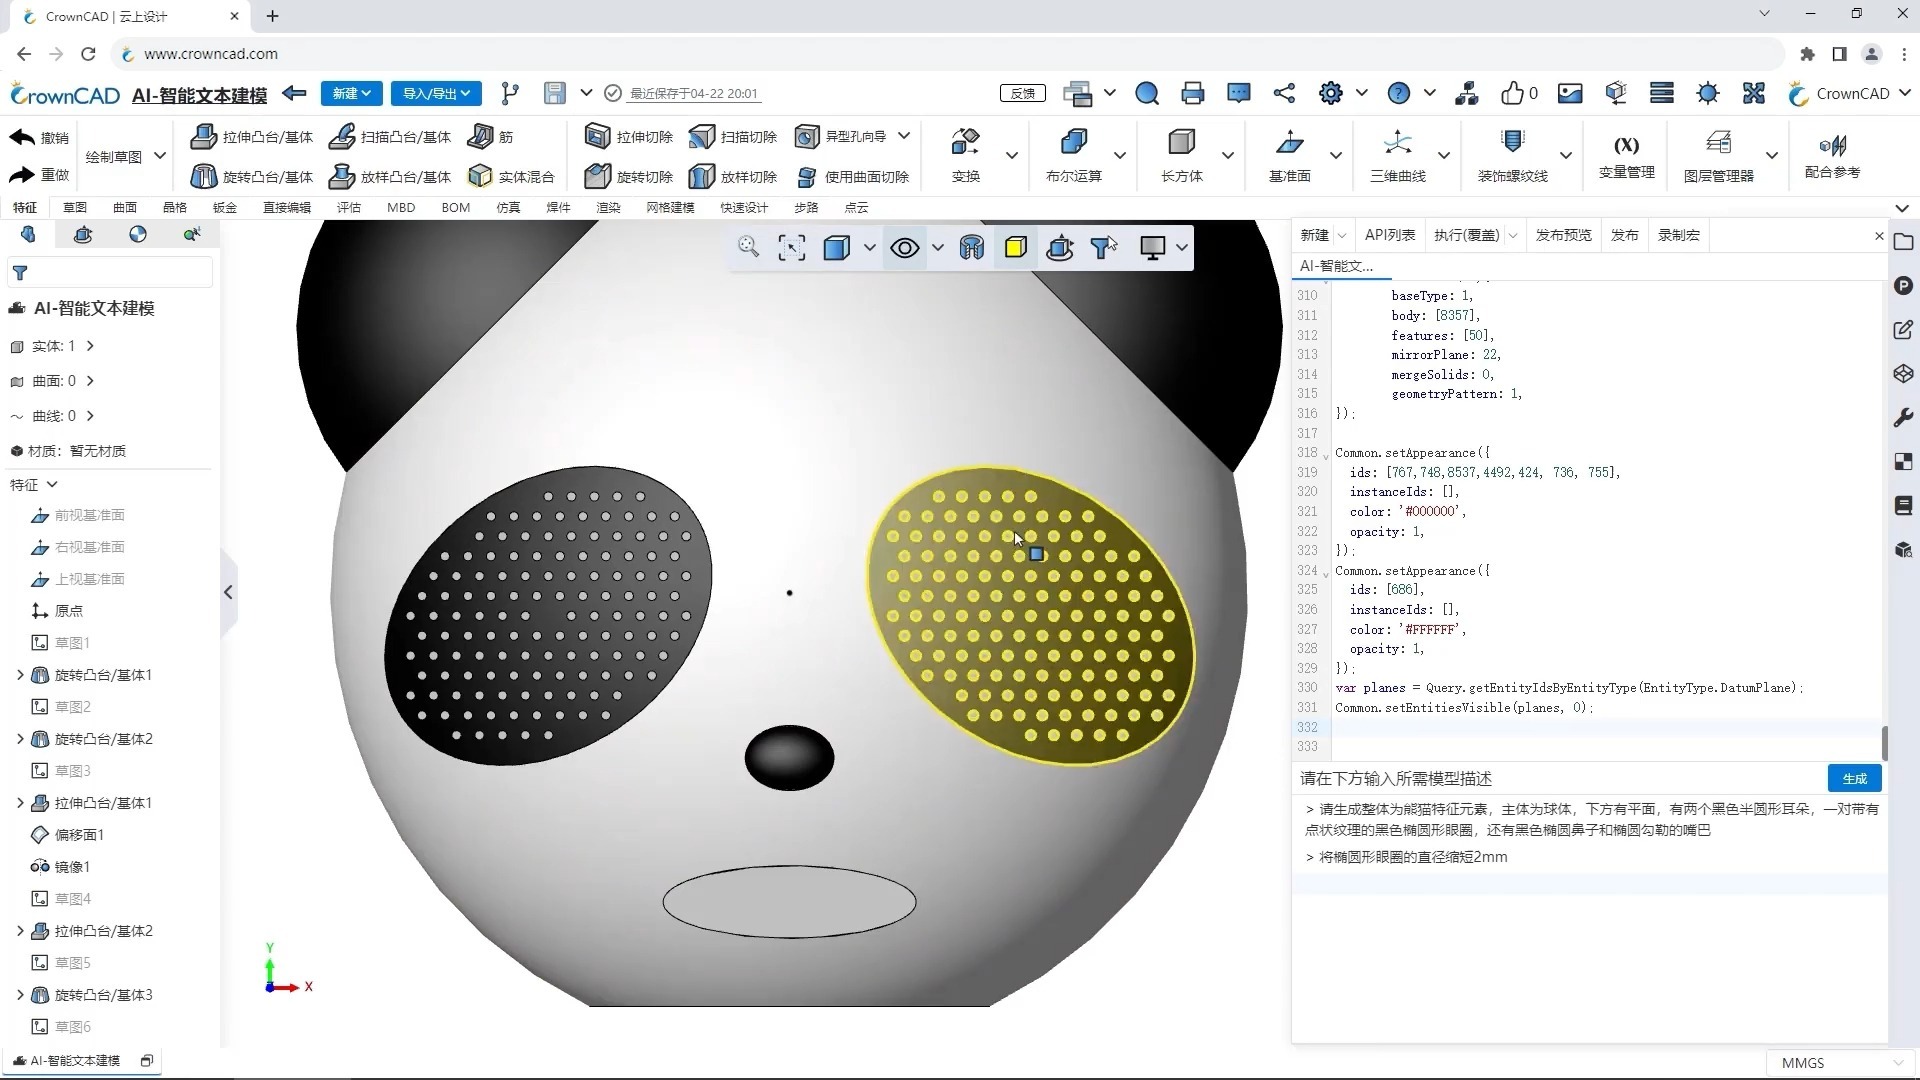Screen dimensions: 1920x1080
Task: Expand the 旋转凸台/基体1 tree node
Action: coord(20,675)
